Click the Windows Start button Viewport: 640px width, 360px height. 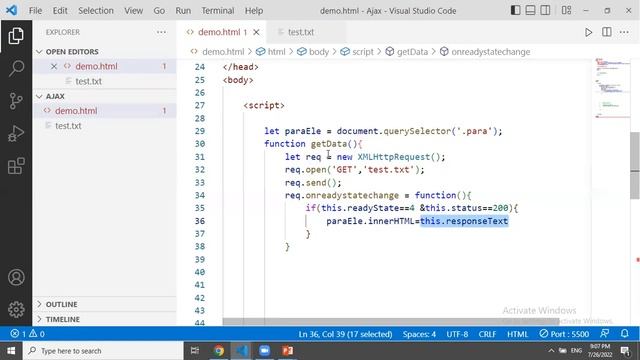coord(11,351)
